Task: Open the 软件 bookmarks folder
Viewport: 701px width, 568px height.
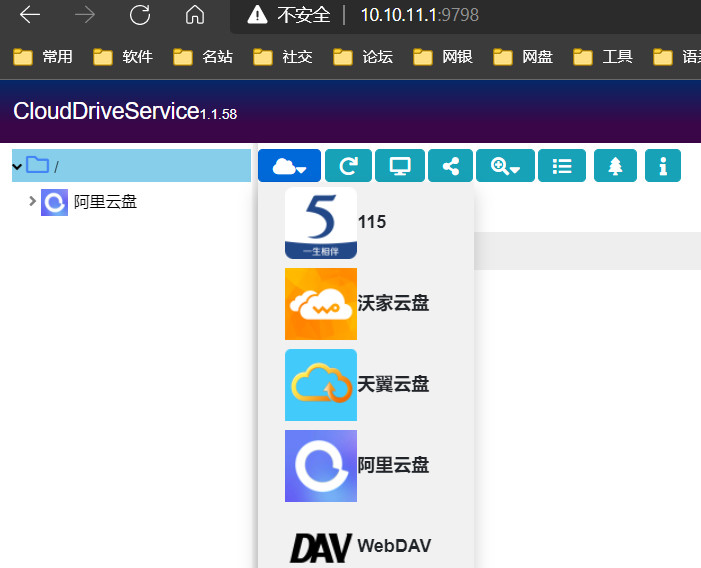Action: [x=123, y=57]
